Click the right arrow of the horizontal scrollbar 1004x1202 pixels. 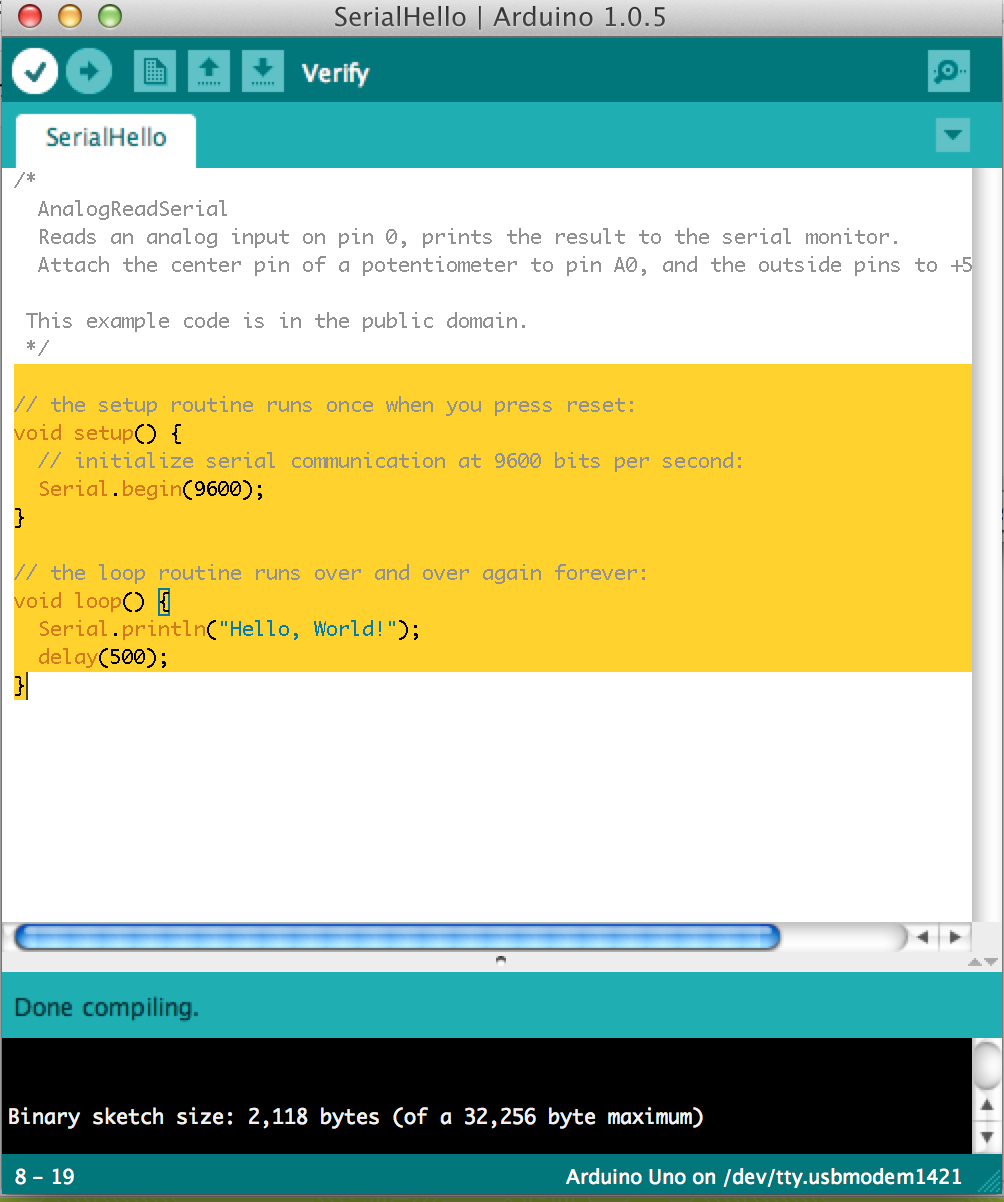[x=956, y=937]
